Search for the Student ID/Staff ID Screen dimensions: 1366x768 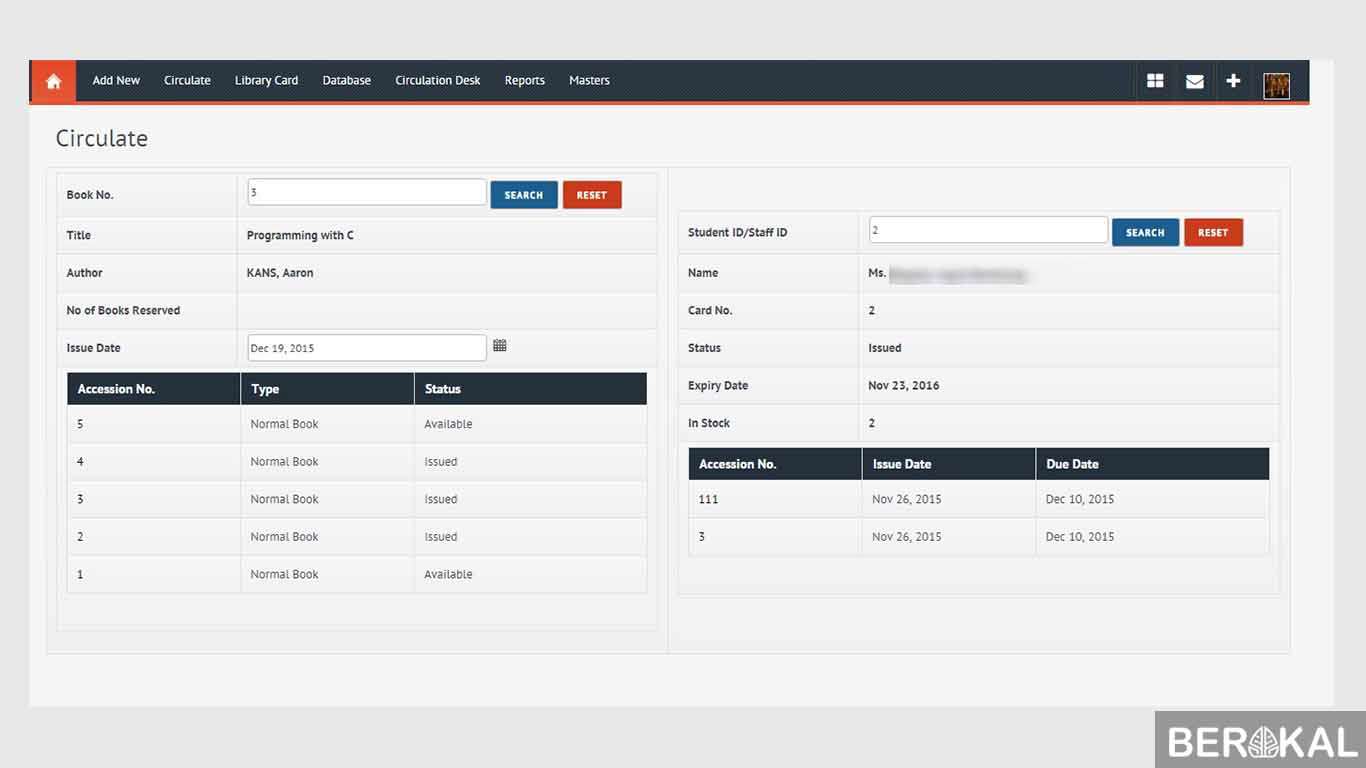(x=1145, y=233)
